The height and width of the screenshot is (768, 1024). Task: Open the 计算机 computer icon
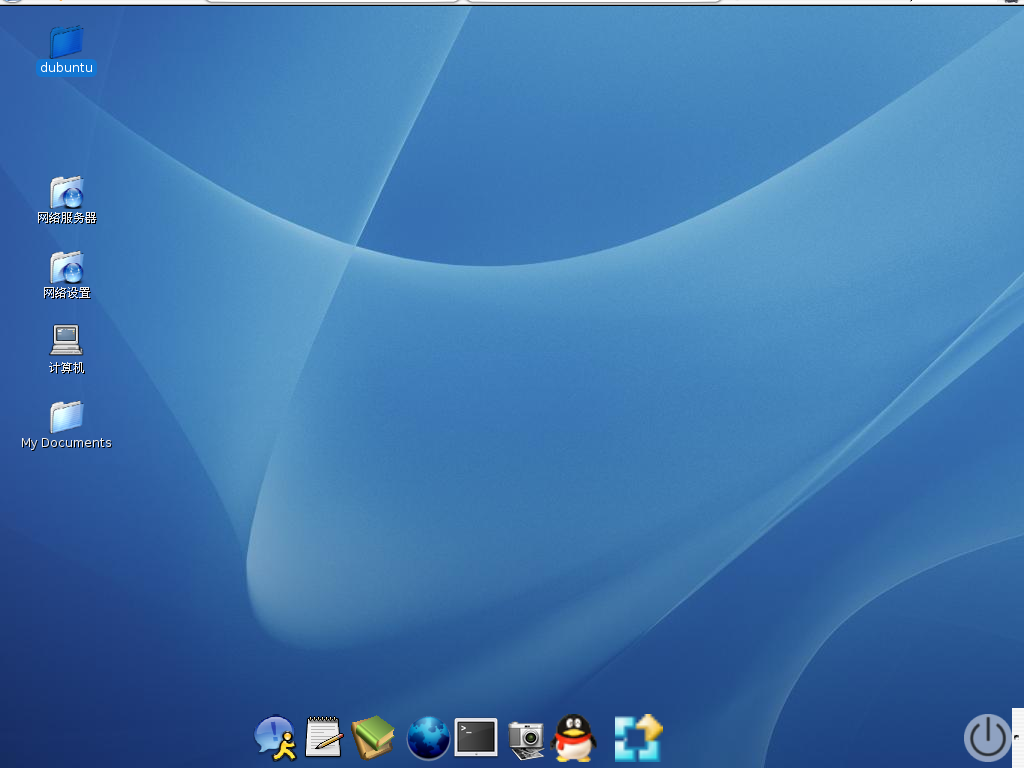pos(66,340)
